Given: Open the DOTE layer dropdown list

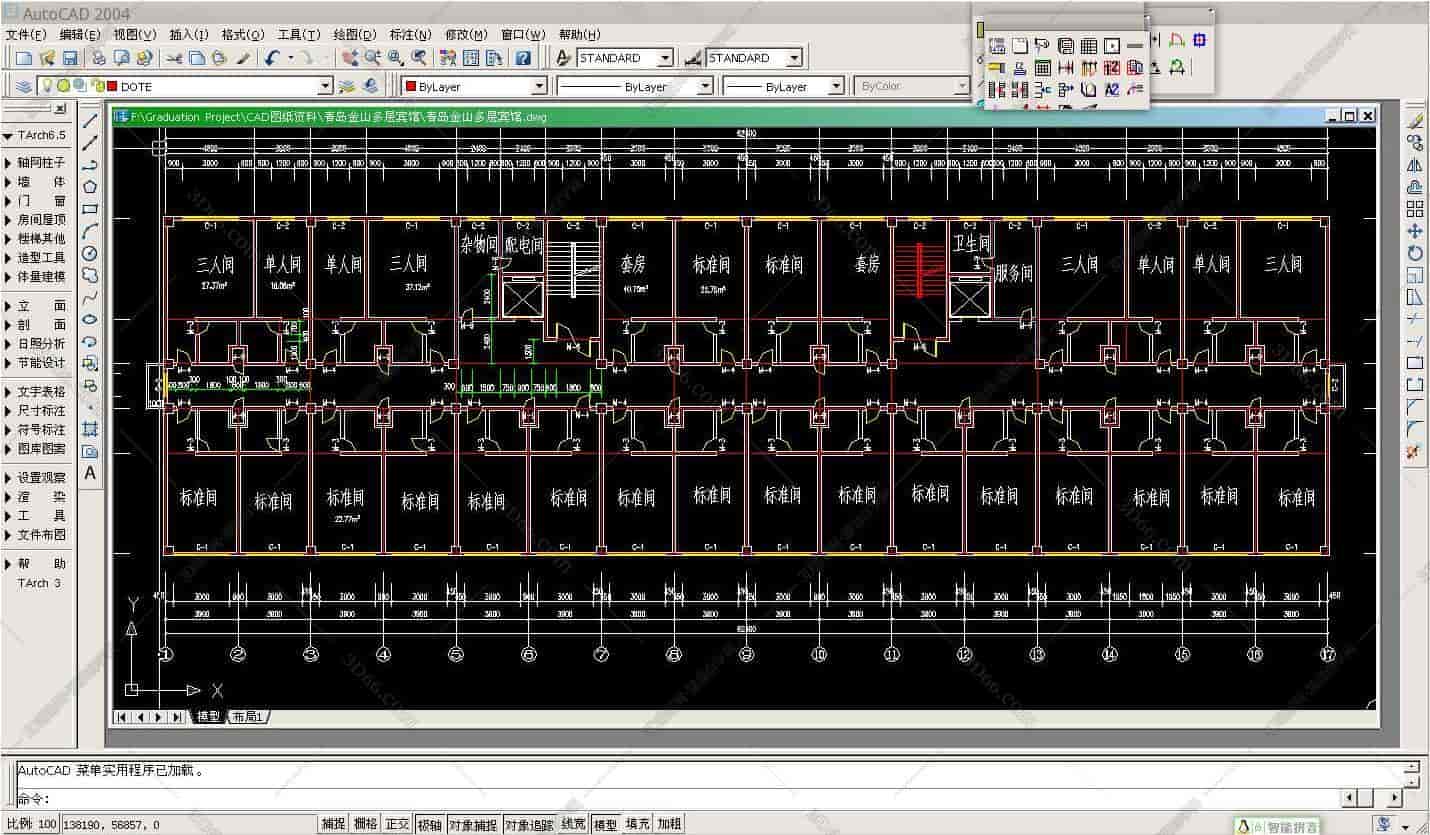Looking at the screenshot, I should pyautogui.click(x=325, y=86).
